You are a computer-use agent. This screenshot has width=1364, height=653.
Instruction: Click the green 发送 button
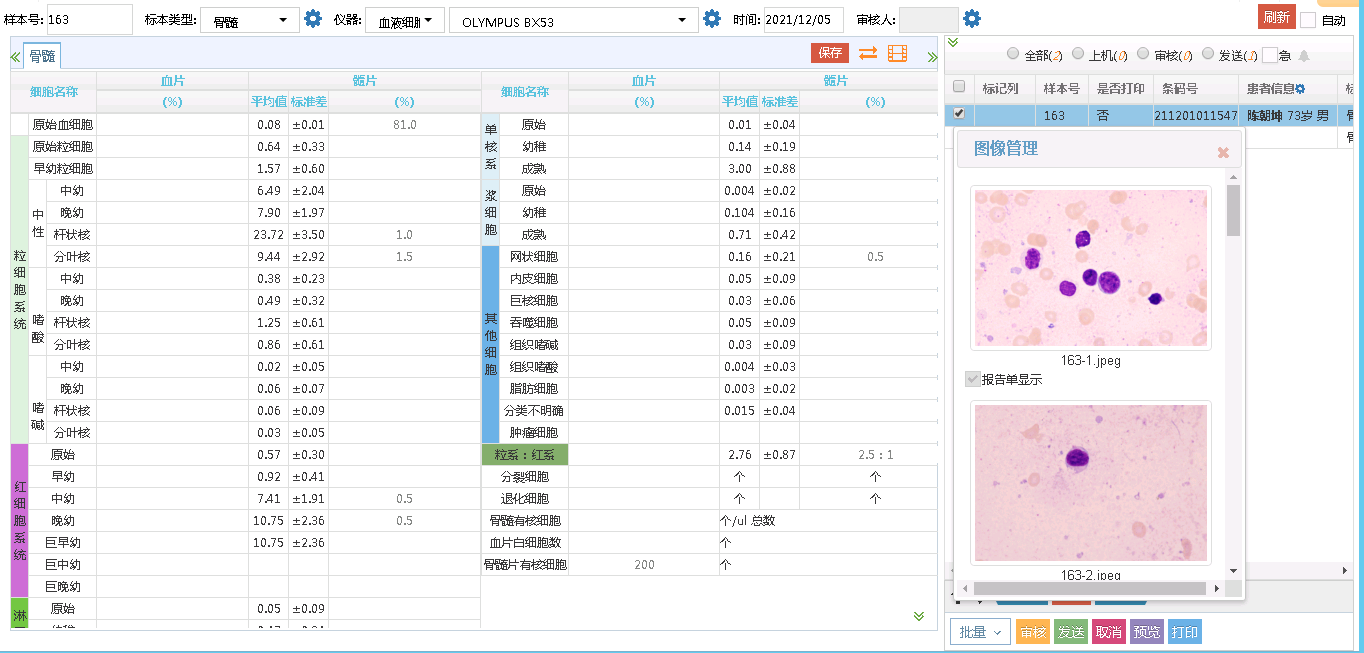[x=1070, y=631]
